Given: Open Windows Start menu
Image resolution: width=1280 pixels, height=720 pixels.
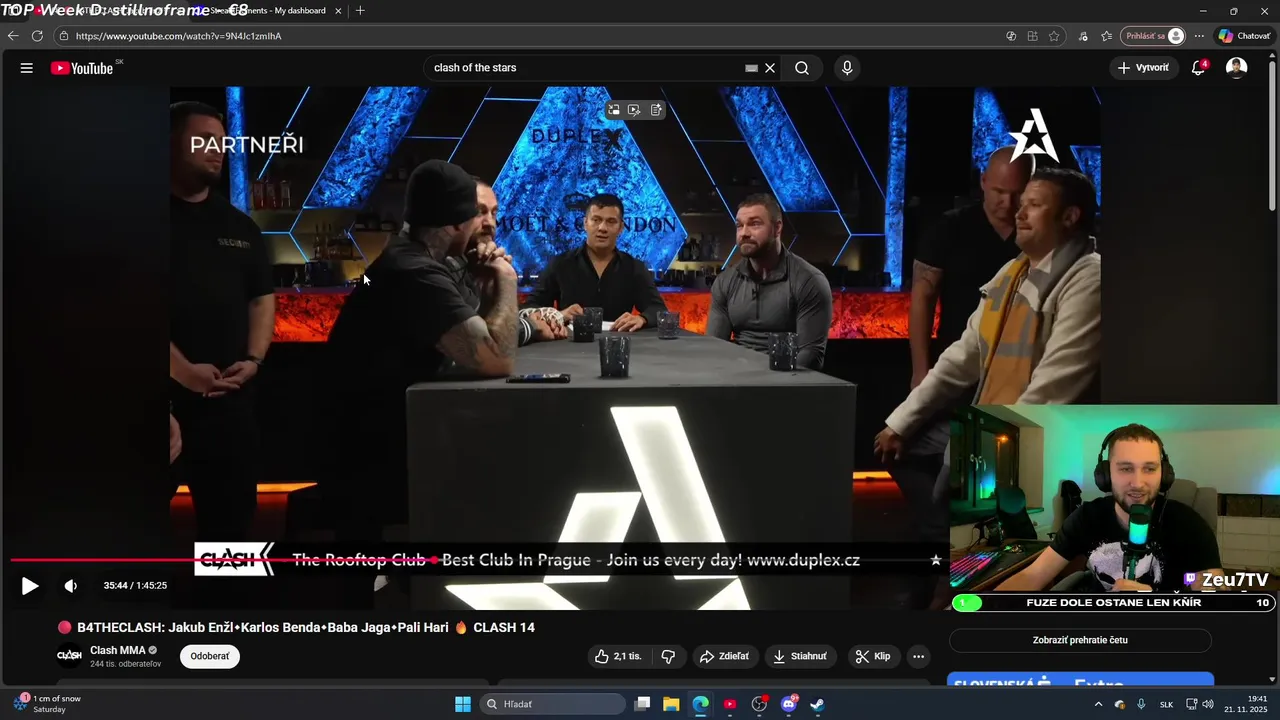Looking at the screenshot, I should 463,704.
